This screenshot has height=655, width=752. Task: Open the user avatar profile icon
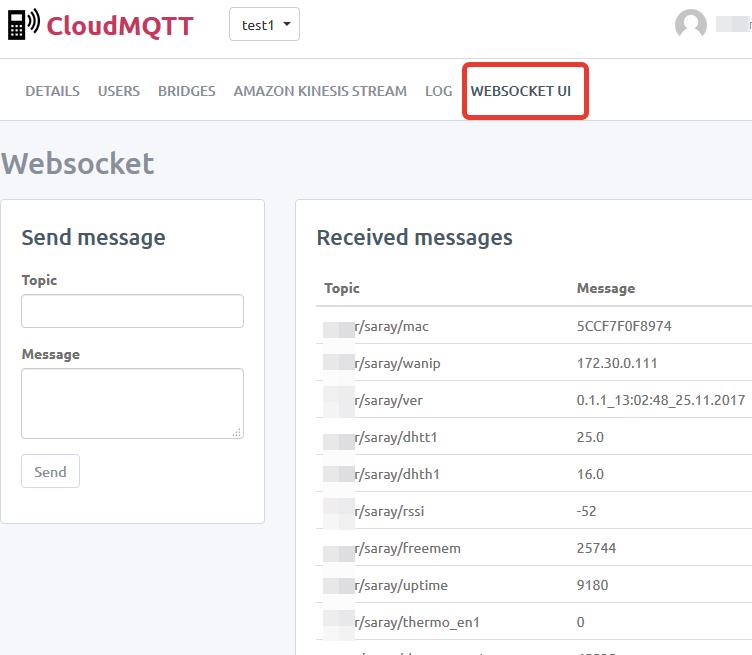click(x=691, y=25)
